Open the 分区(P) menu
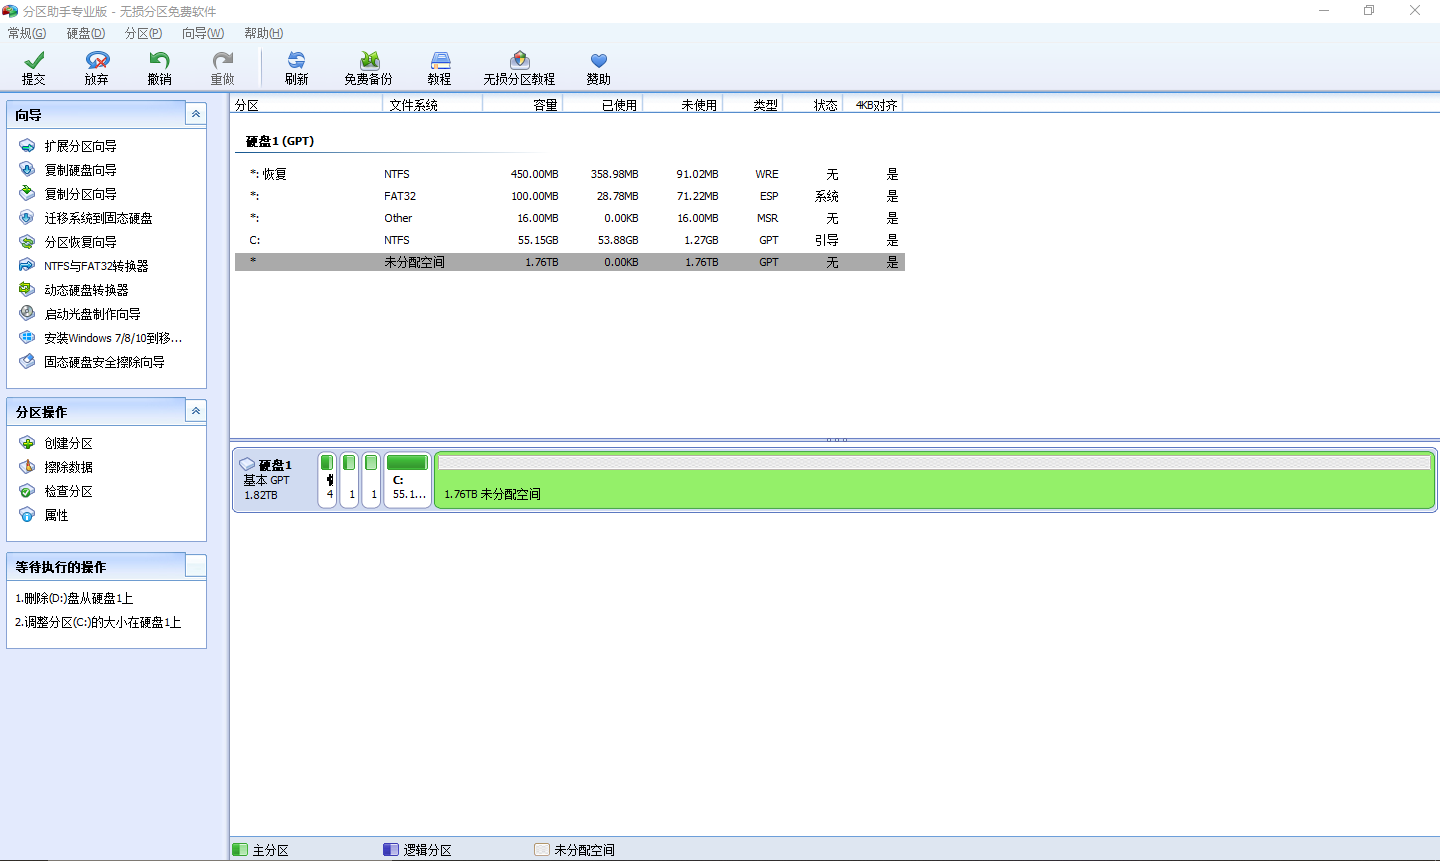1440x861 pixels. tap(143, 33)
